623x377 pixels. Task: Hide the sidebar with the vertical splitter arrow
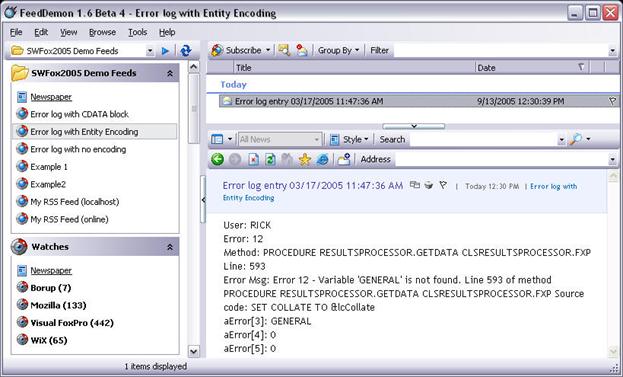[x=203, y=200]
